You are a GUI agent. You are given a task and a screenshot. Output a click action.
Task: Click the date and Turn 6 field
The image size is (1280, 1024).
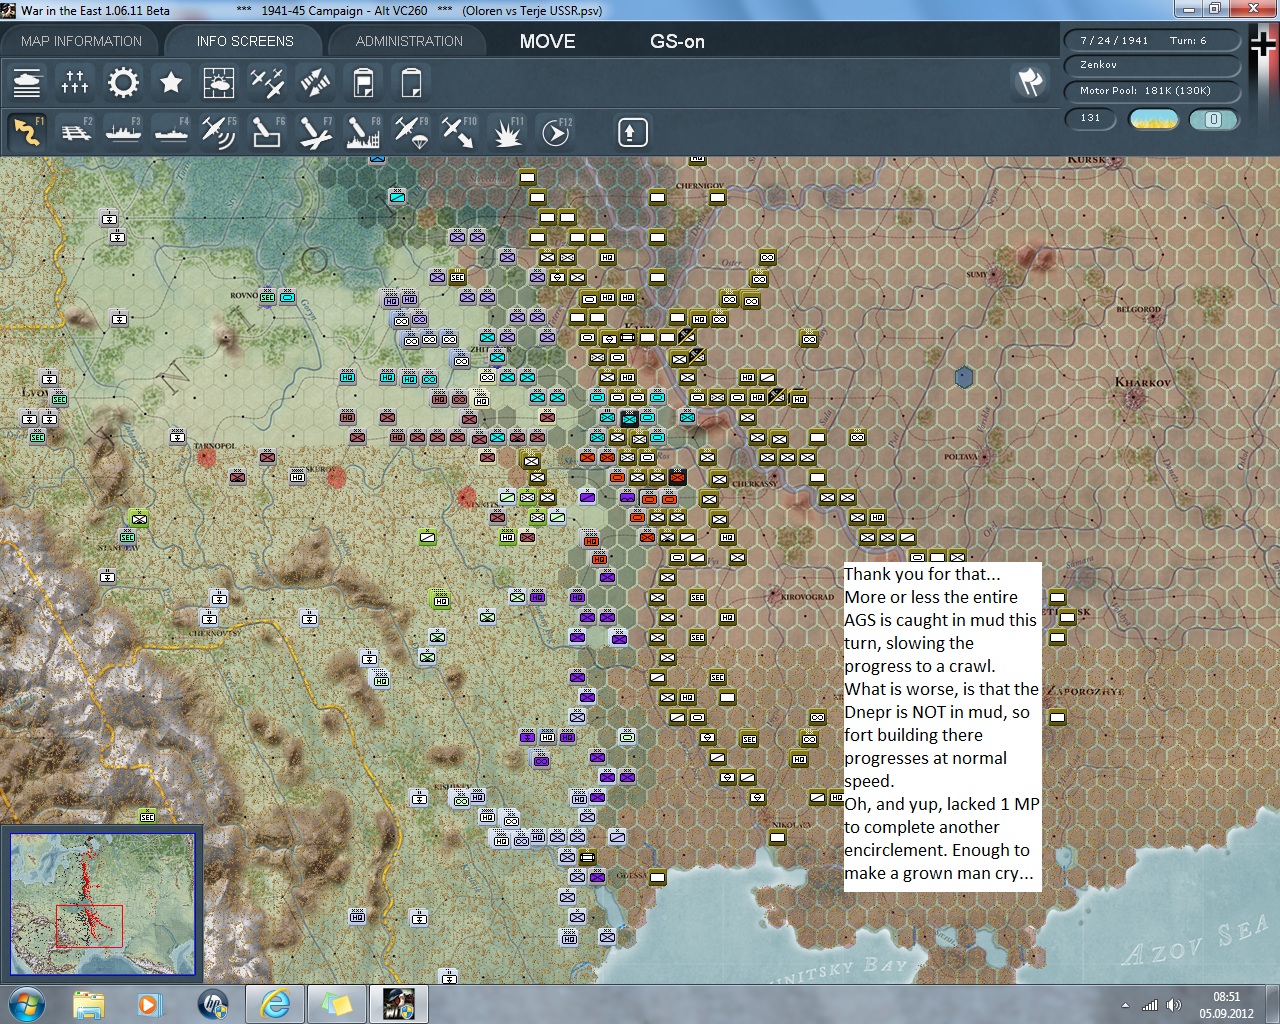pos(1152,40)
